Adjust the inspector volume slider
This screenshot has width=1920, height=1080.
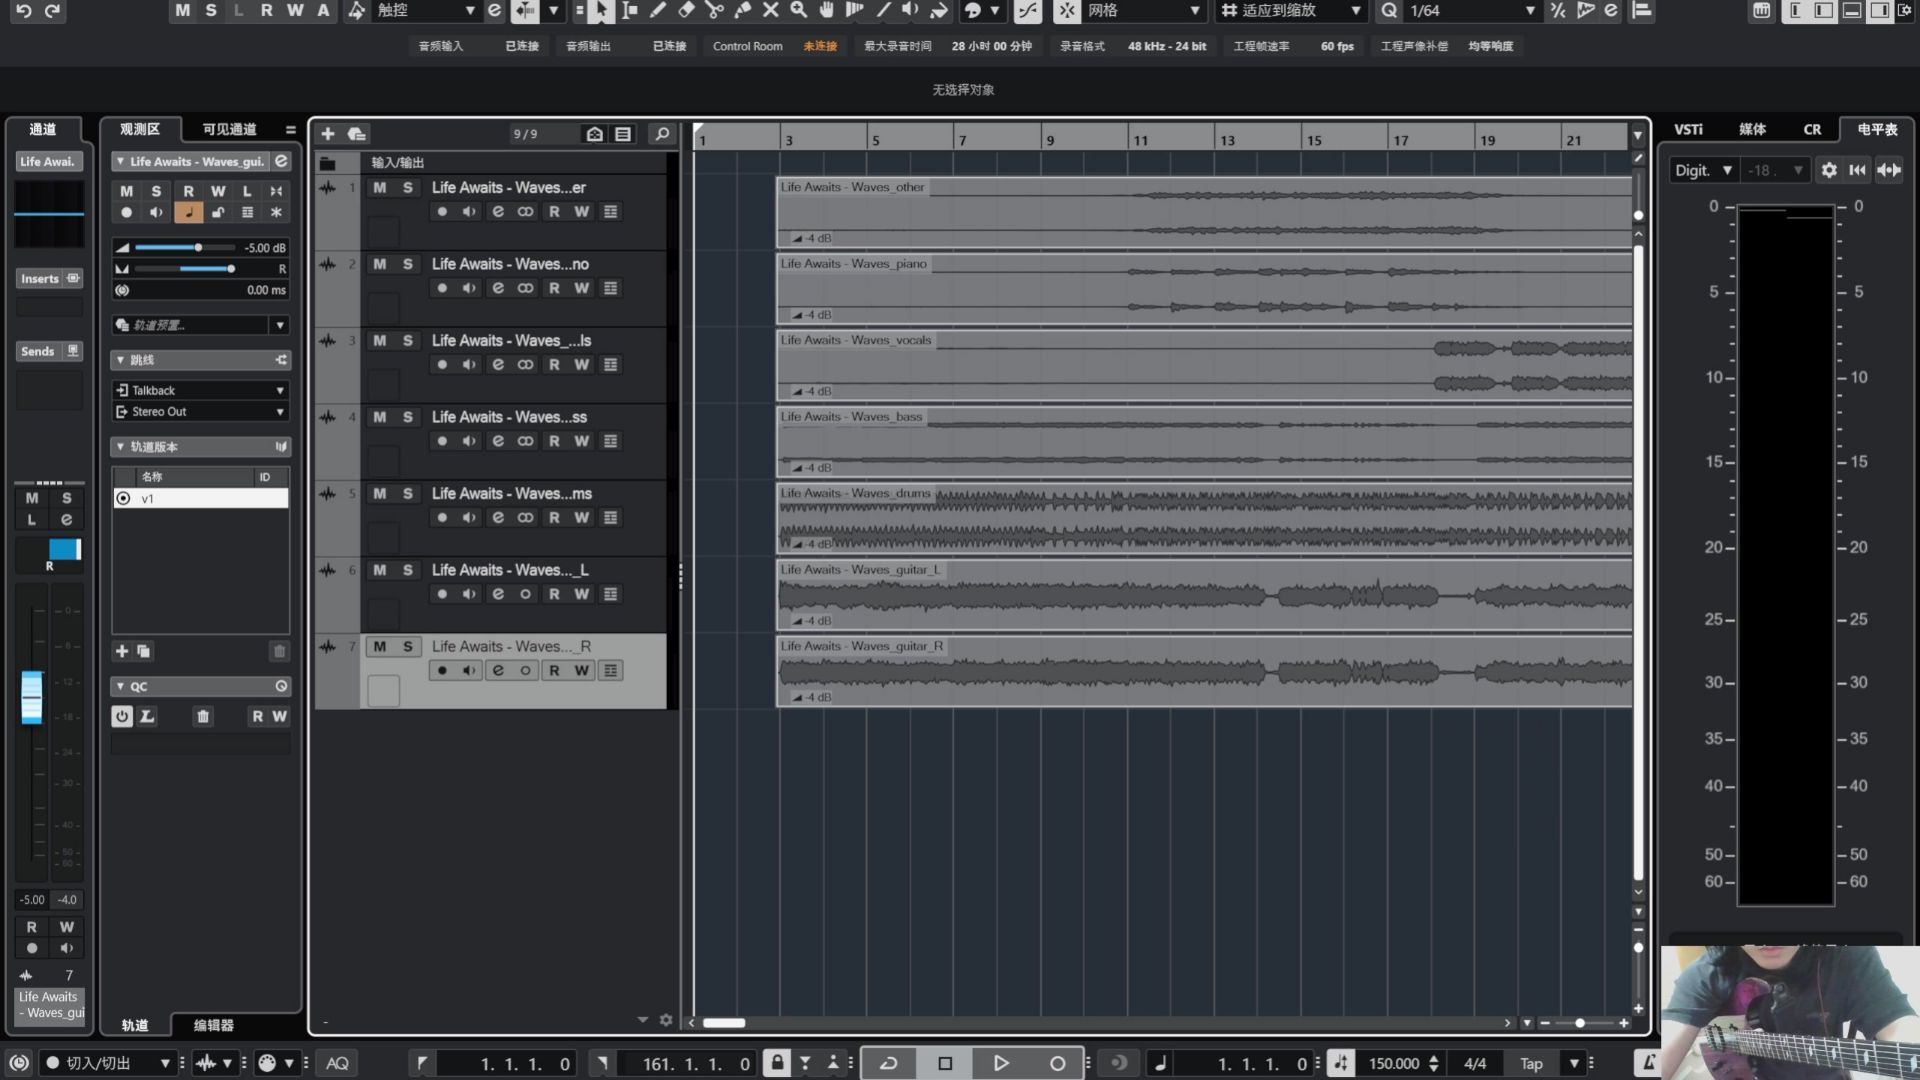[x=185, y=247]
